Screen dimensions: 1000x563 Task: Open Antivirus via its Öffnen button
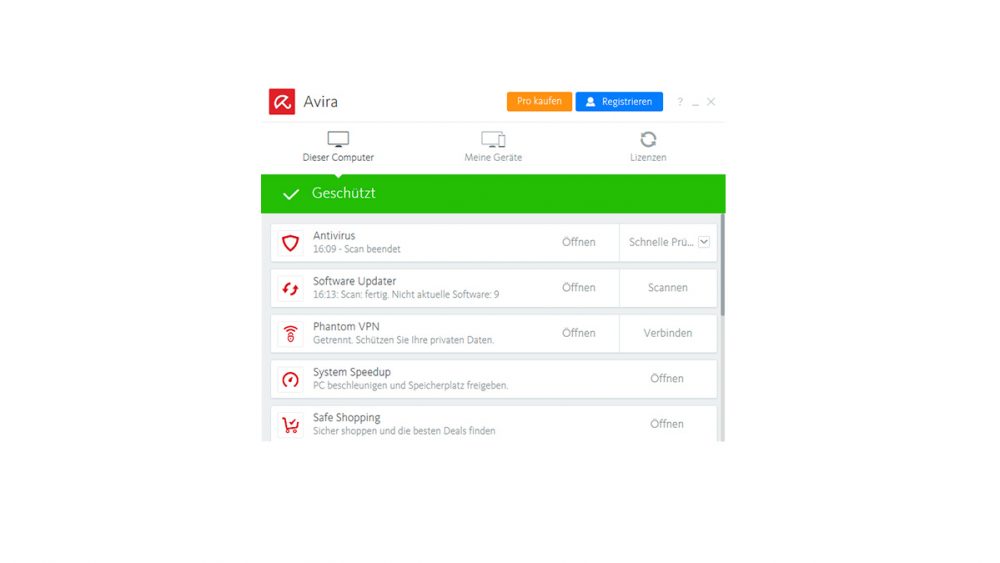(x=578, y=242)
